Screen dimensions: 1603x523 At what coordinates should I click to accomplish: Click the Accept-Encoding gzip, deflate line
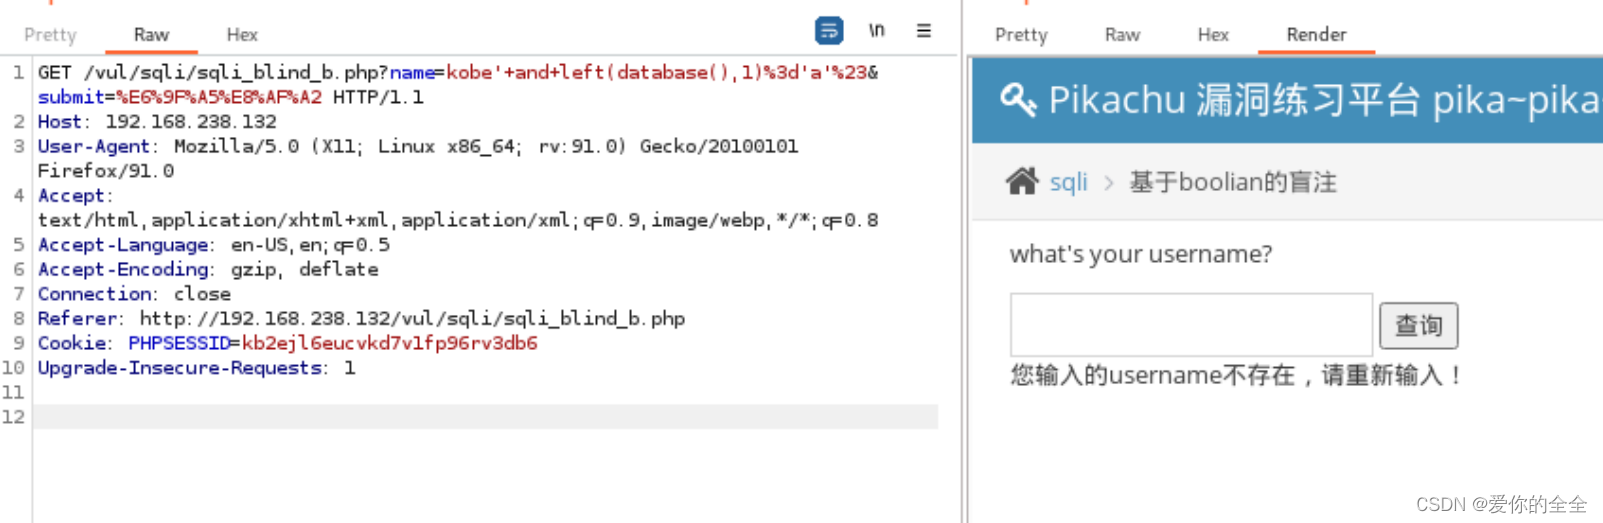click(x=208, y=269)
